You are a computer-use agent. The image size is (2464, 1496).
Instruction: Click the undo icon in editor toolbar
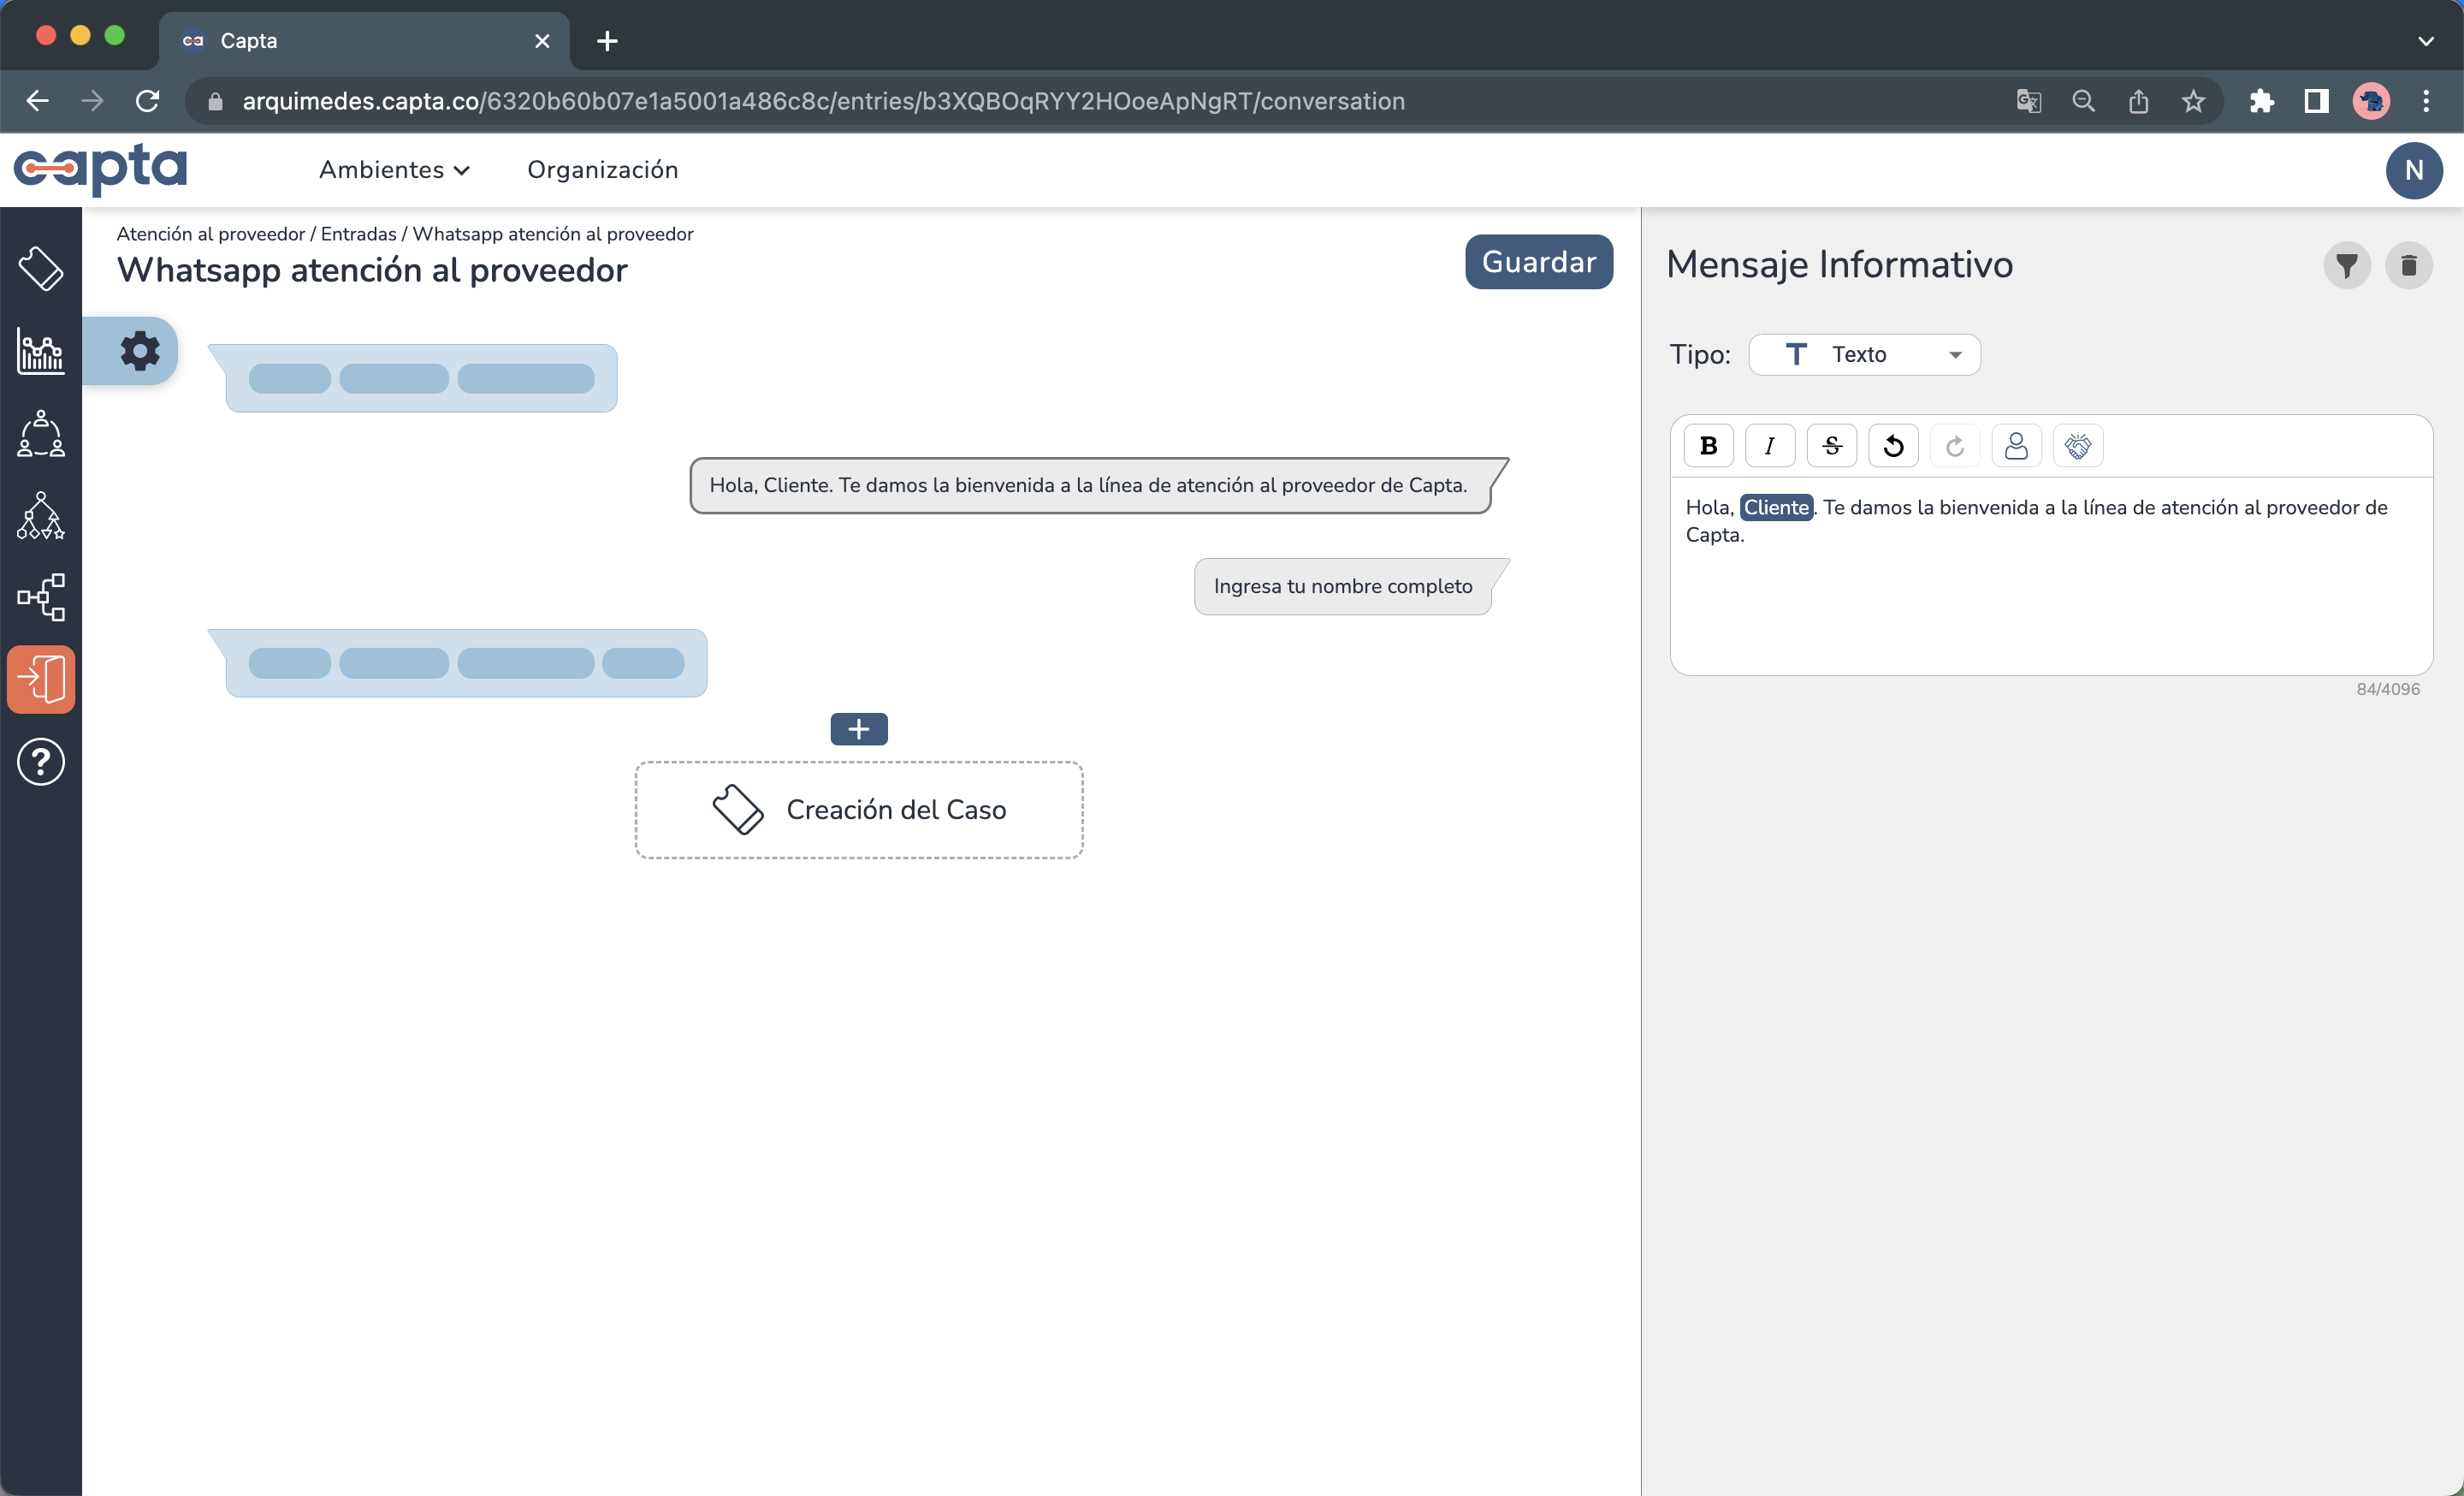(x=1893, y=446)
